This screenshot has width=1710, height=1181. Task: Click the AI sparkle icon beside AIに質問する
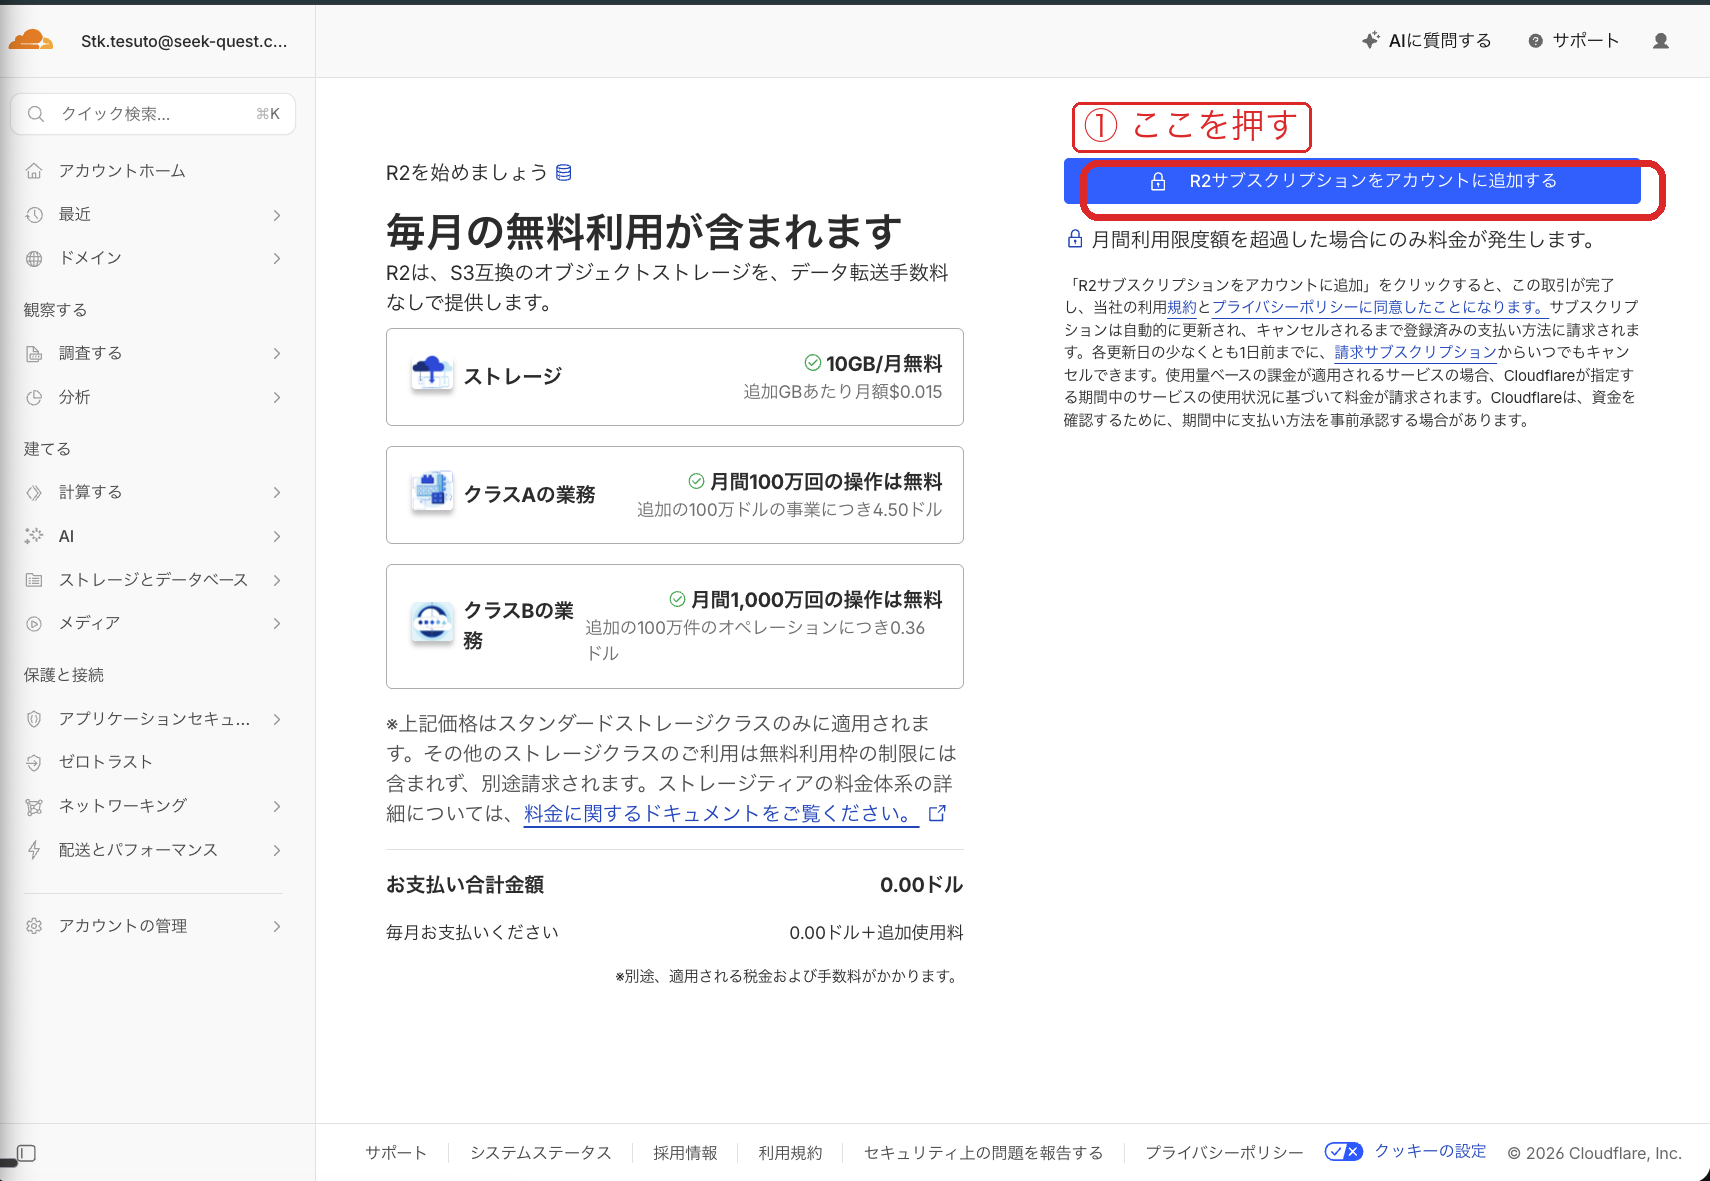pyautogui.click(x=1371, y=40)
